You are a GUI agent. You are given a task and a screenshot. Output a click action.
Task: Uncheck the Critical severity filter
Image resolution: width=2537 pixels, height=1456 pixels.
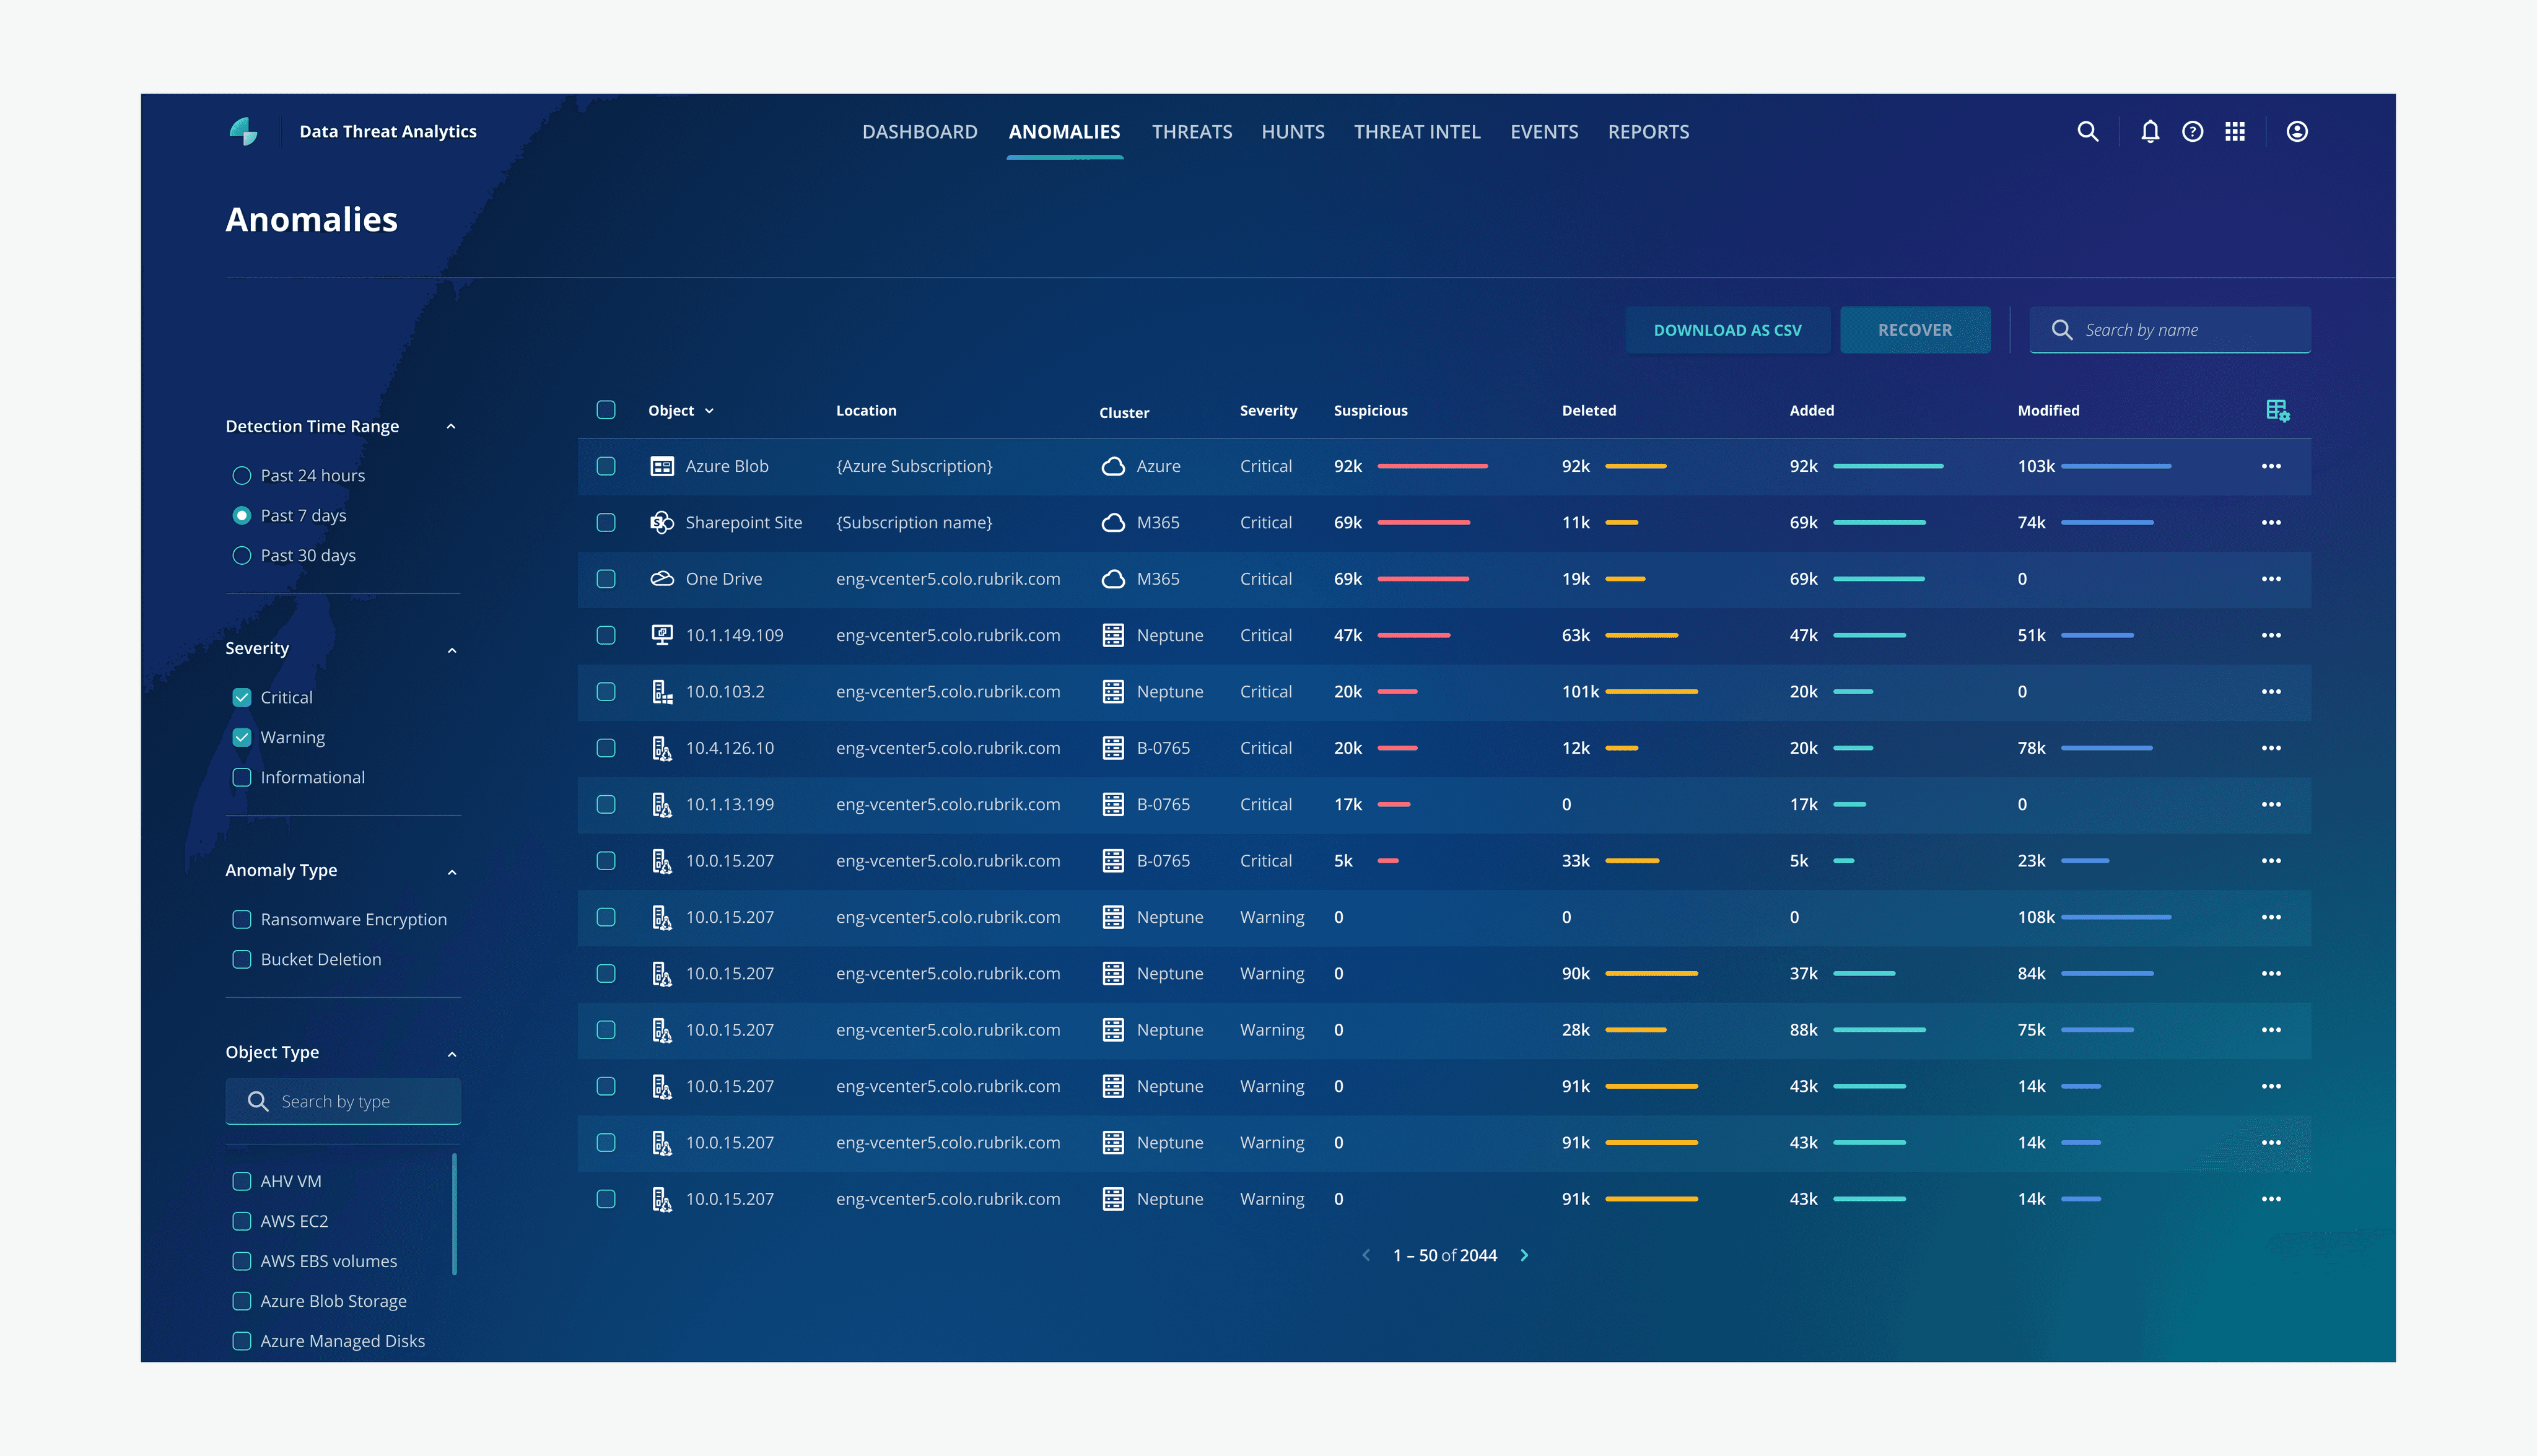[242, 698]
